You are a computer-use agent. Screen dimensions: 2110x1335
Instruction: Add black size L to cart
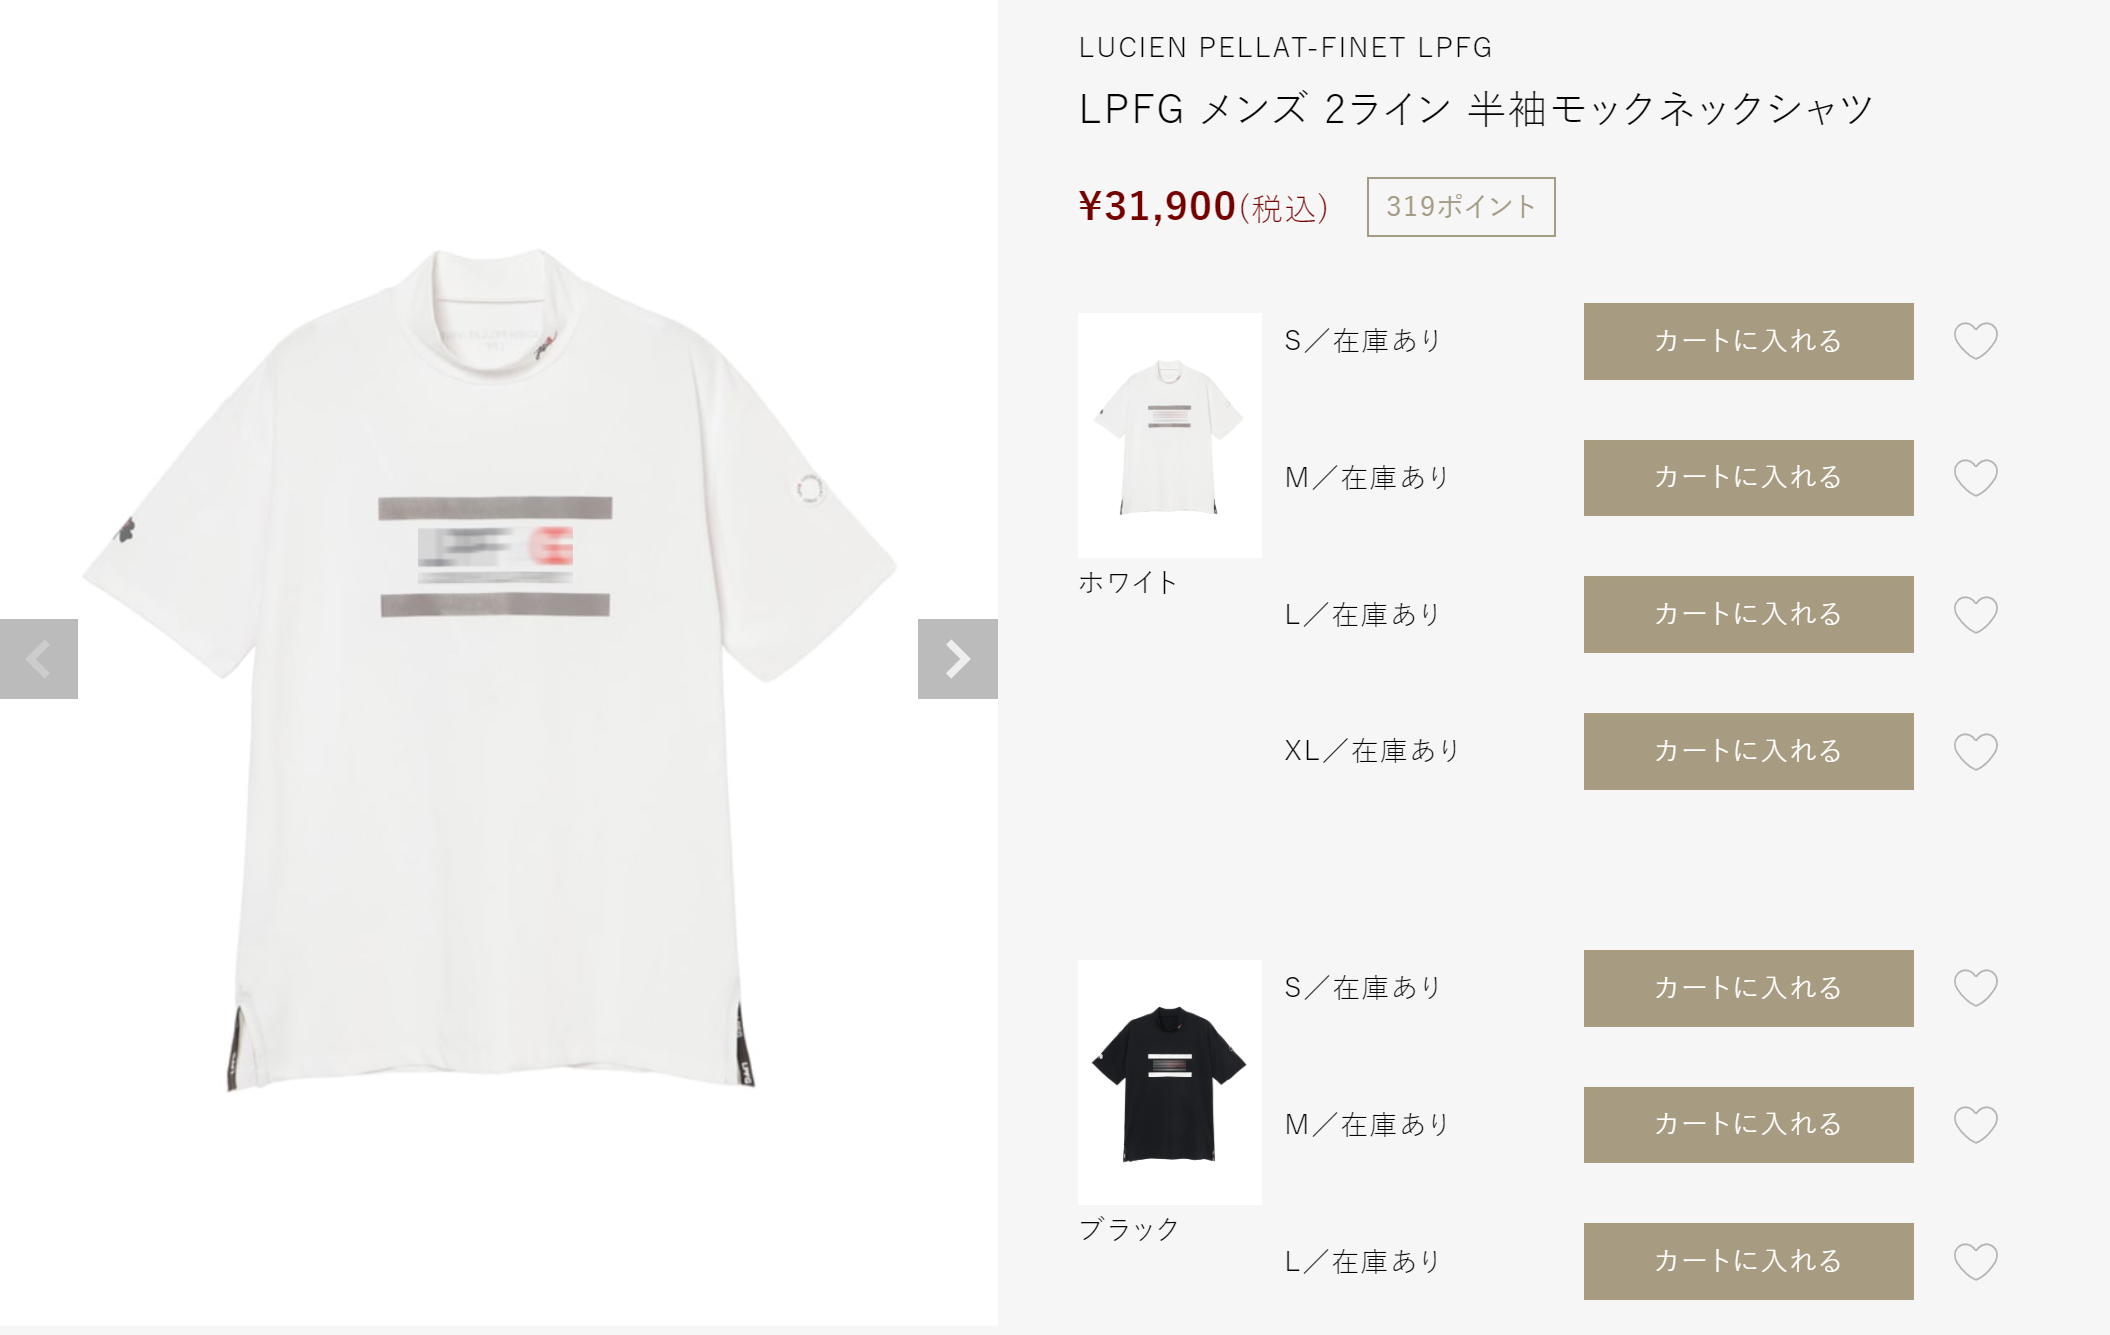click(1749, 1261)
